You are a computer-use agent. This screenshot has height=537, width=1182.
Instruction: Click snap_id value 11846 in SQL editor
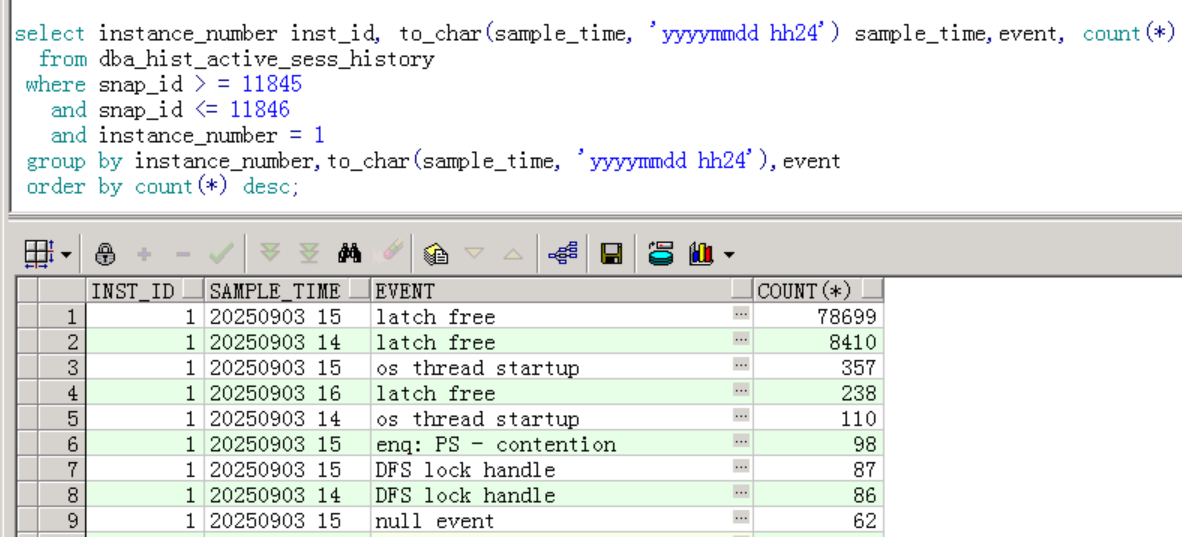click(x=259, y=109)
